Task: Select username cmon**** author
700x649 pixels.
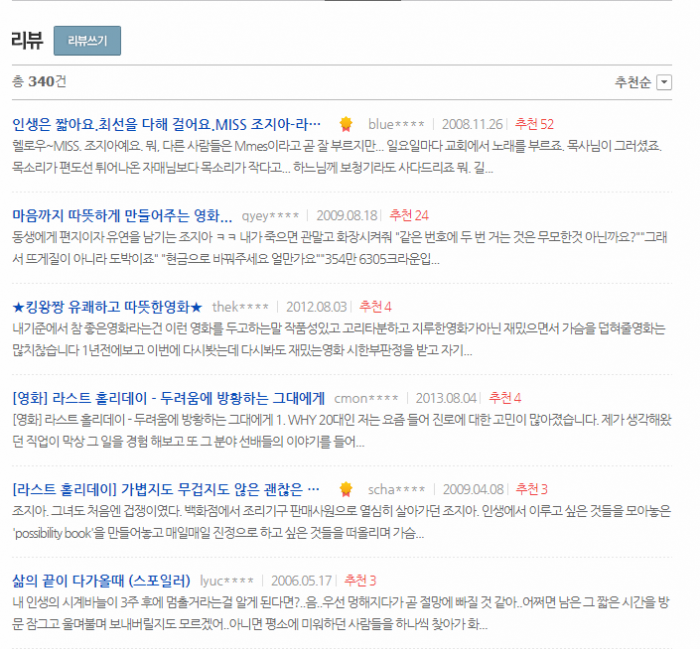Action: point(366,399)
